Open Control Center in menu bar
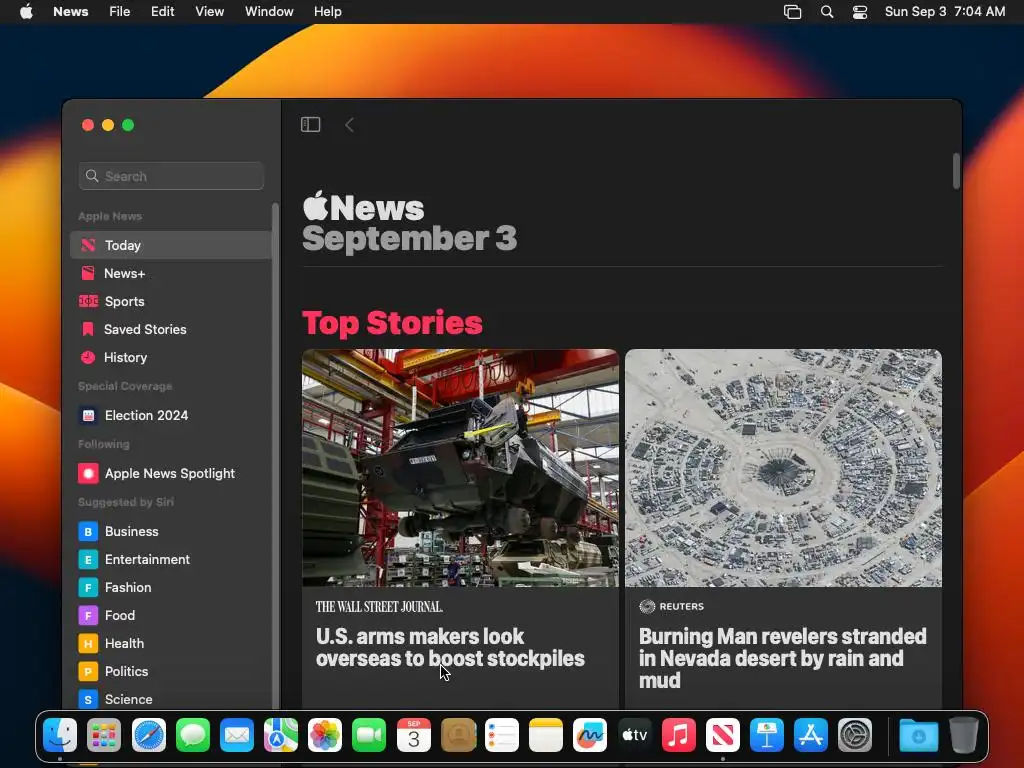Viewport: 1024px width, 768px height. (860, 12)
